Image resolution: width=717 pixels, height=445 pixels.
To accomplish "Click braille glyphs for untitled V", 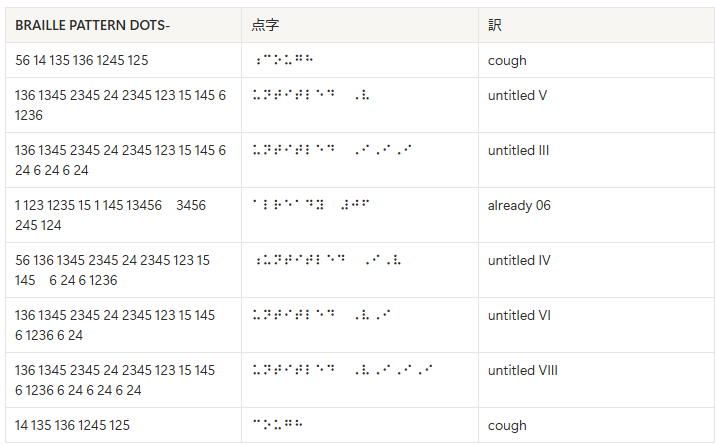I will (311, 95).
